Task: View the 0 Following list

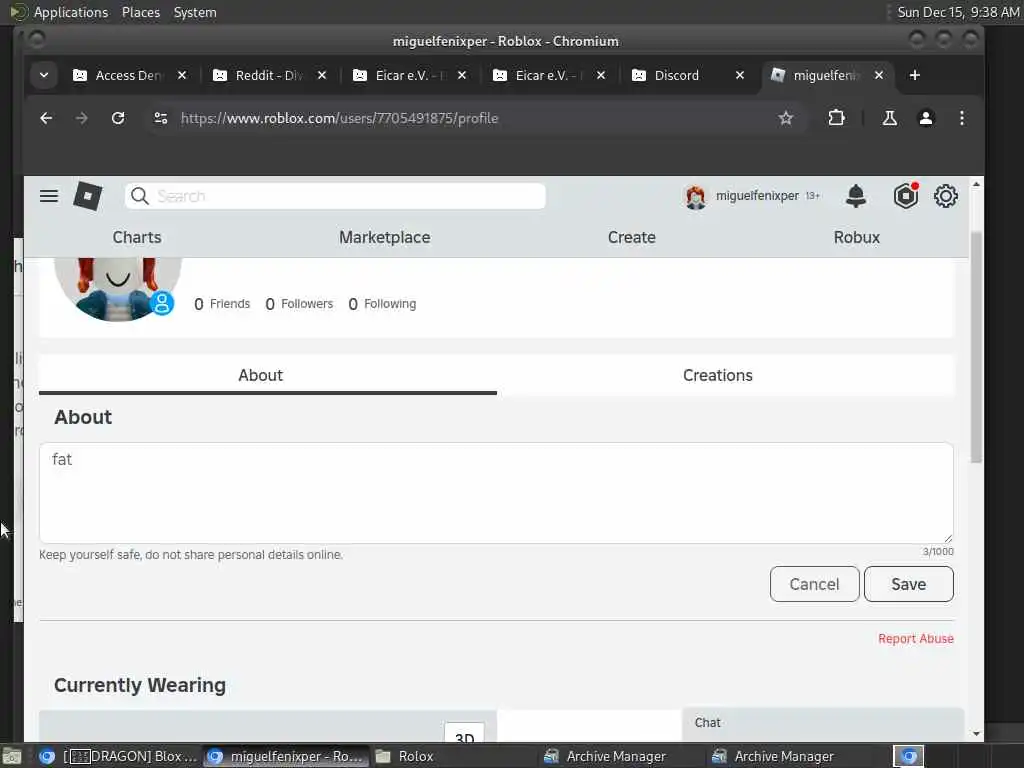Action: (382, 304)
